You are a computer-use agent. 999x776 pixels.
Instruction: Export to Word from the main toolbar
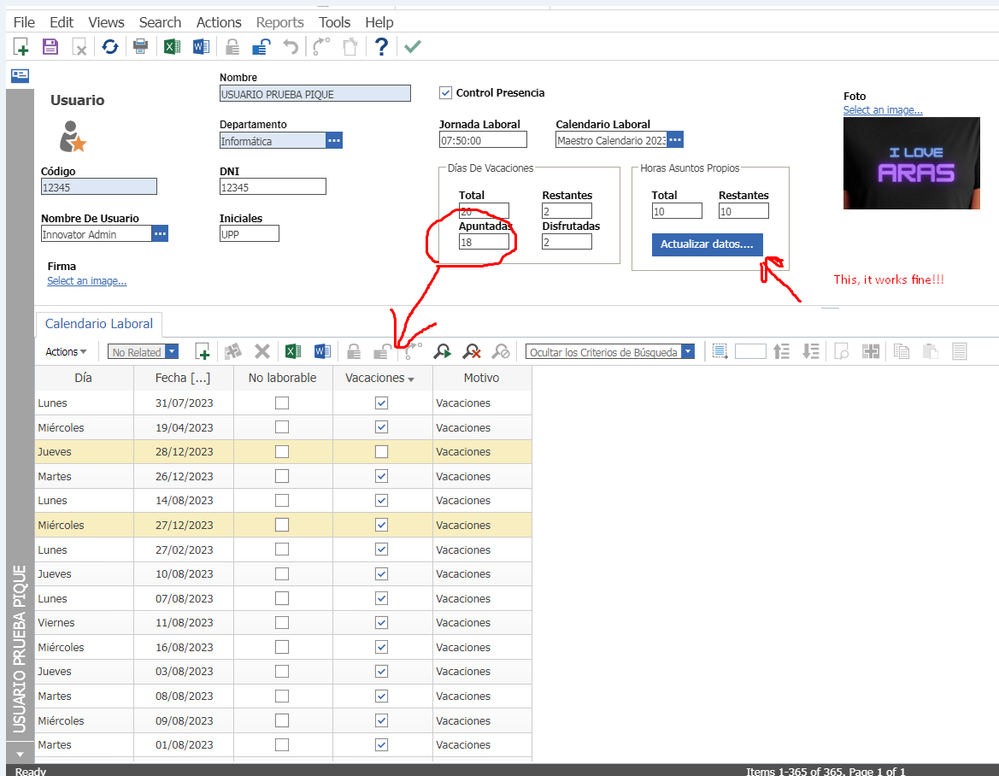coord(201,47)
